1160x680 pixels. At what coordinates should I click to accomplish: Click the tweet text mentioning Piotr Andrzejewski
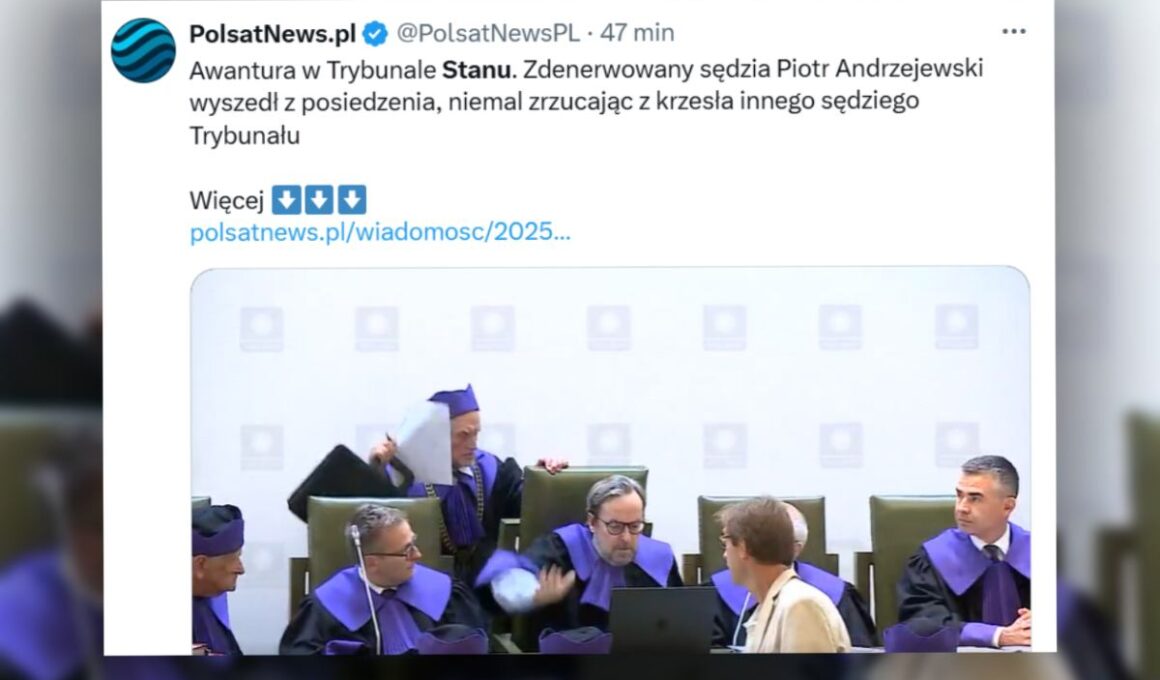586,101
